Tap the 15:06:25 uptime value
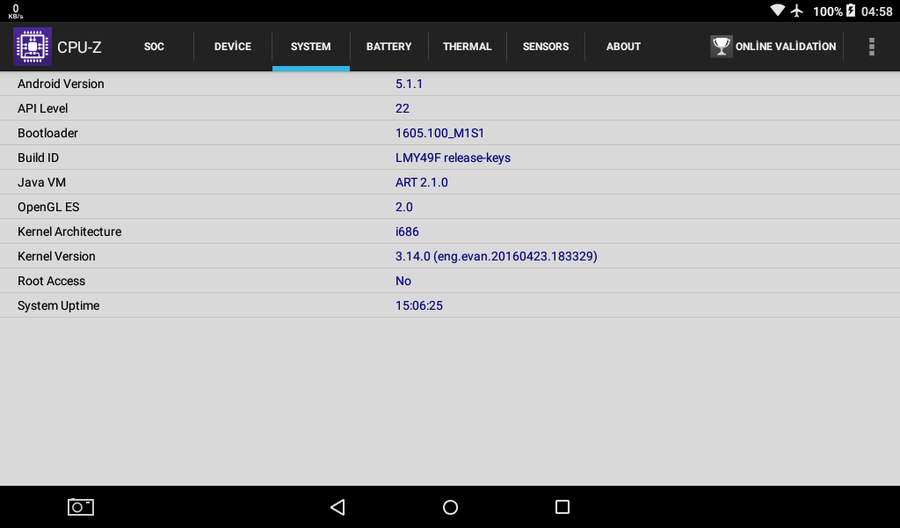Viewport: 900px width, 528px height. coord(419,306)
